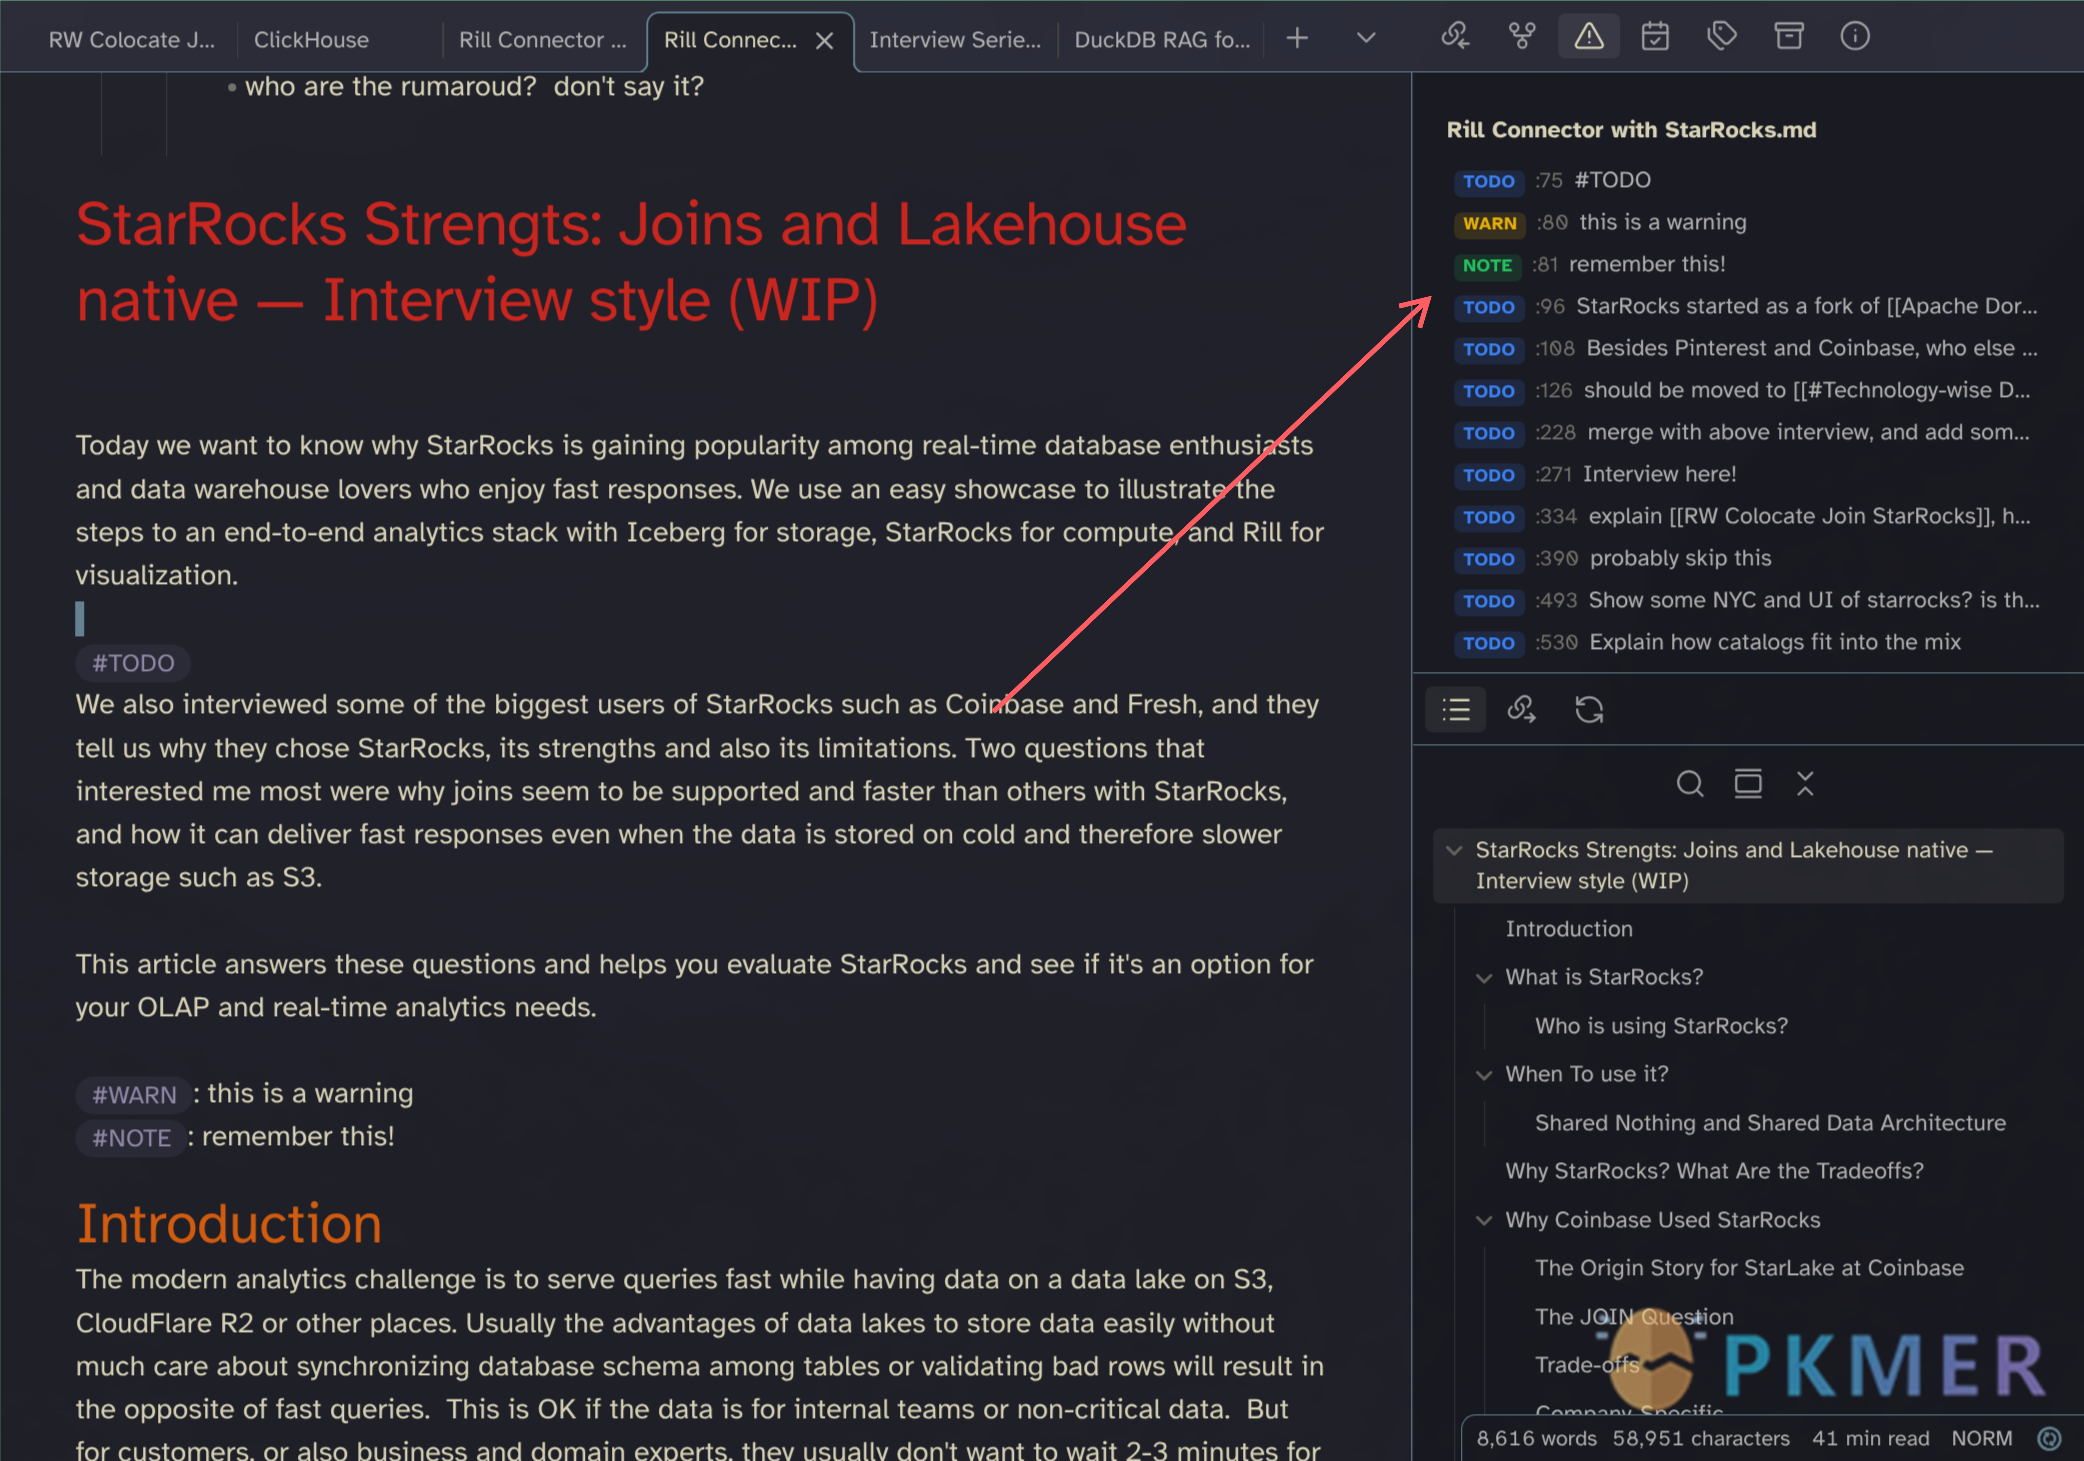Click the #TODO tag in the note

click(x=133, y=663)
